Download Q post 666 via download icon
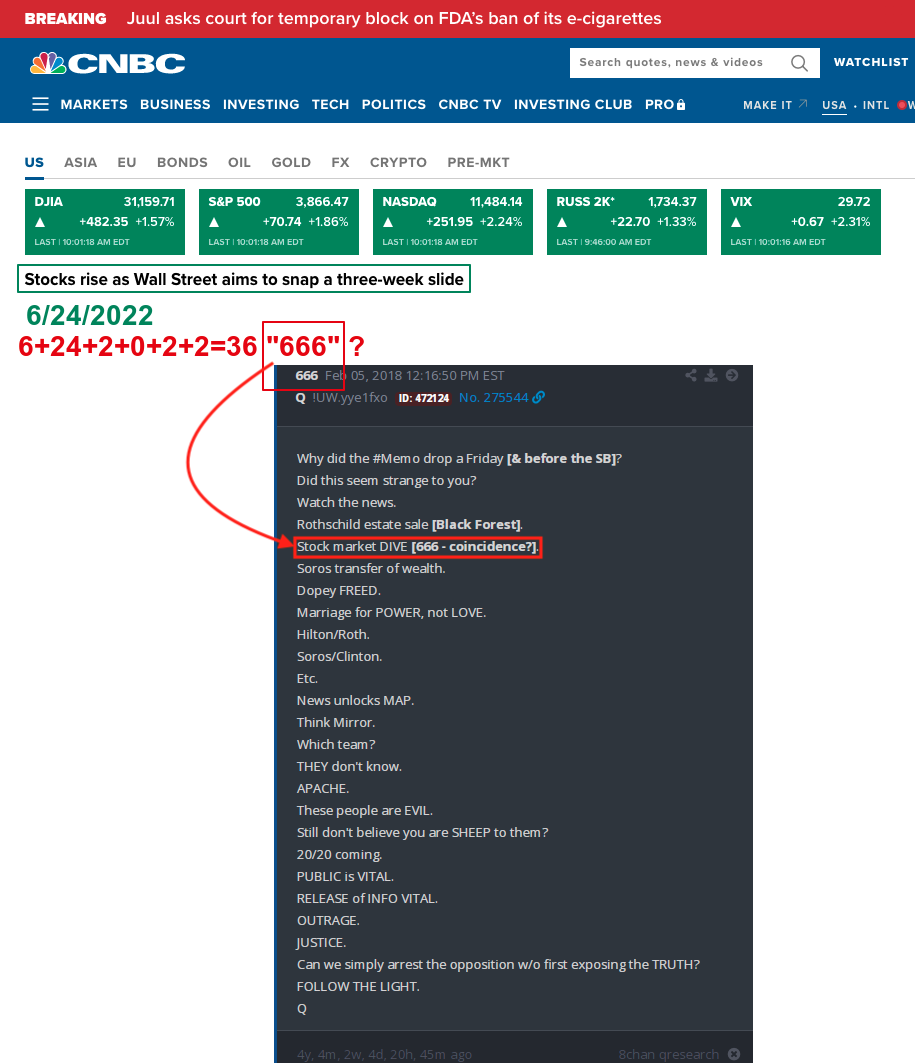The image size is (915, 1064). [x=711, y=375]
